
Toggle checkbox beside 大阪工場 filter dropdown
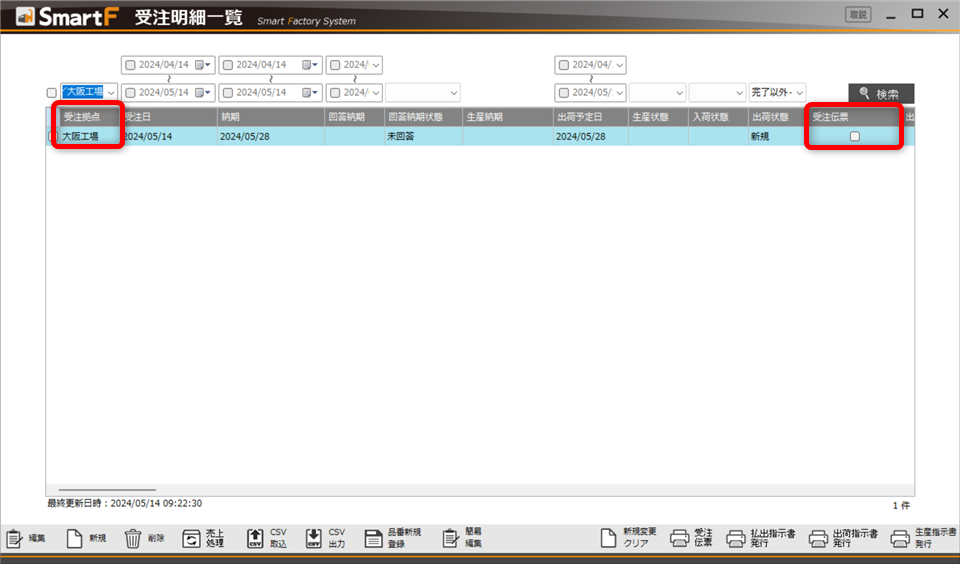click(52, 93)
